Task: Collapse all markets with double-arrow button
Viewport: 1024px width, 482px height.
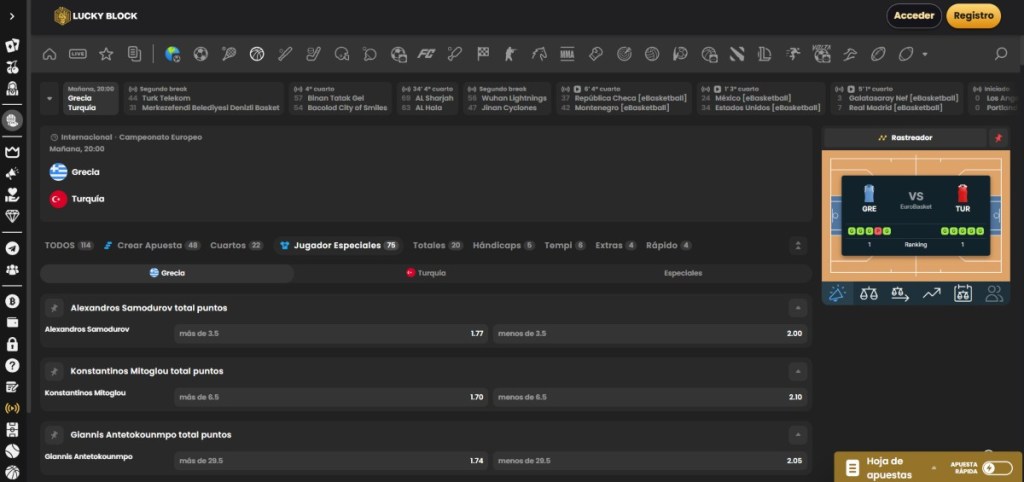Action: (797, 246)
